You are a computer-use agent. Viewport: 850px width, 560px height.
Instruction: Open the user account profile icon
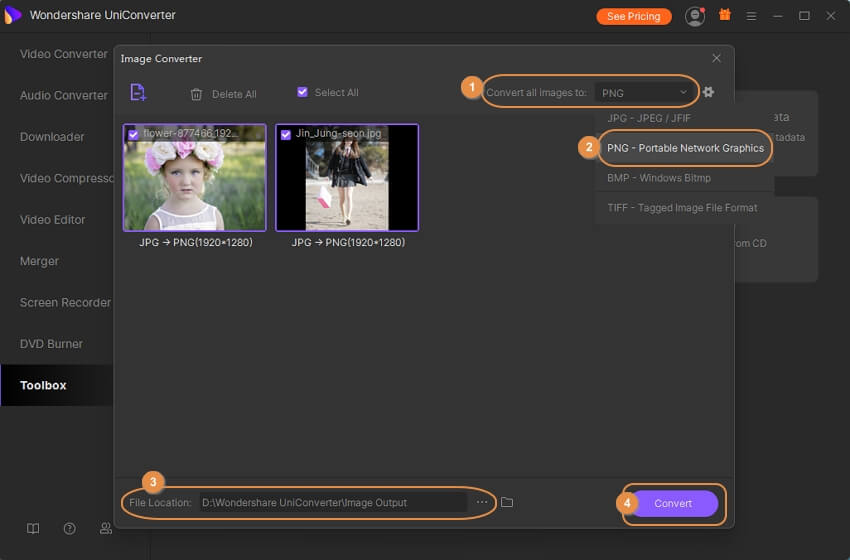(694, 16)
